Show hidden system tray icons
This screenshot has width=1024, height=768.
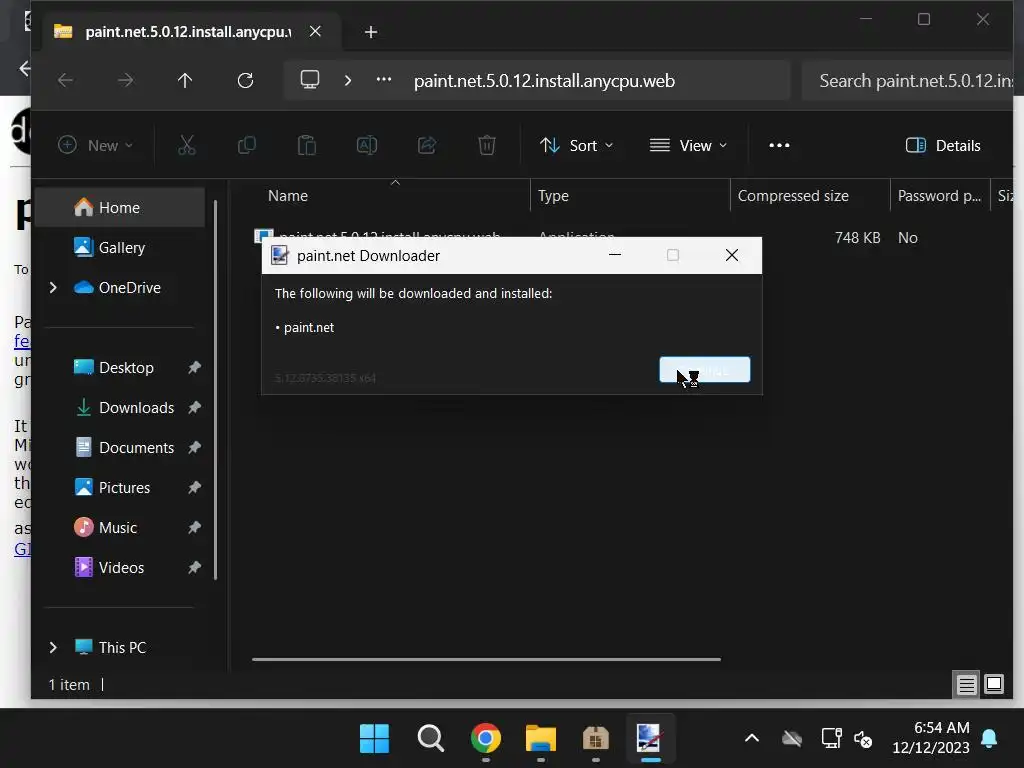point(752,739)
